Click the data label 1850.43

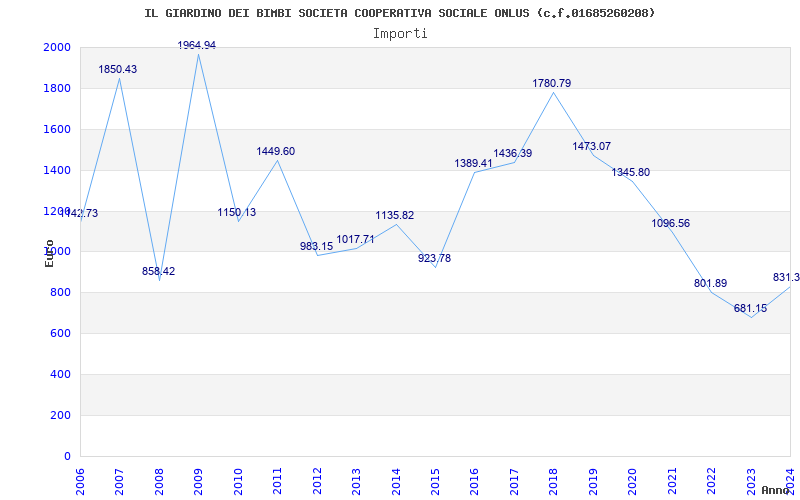(118, 69)
